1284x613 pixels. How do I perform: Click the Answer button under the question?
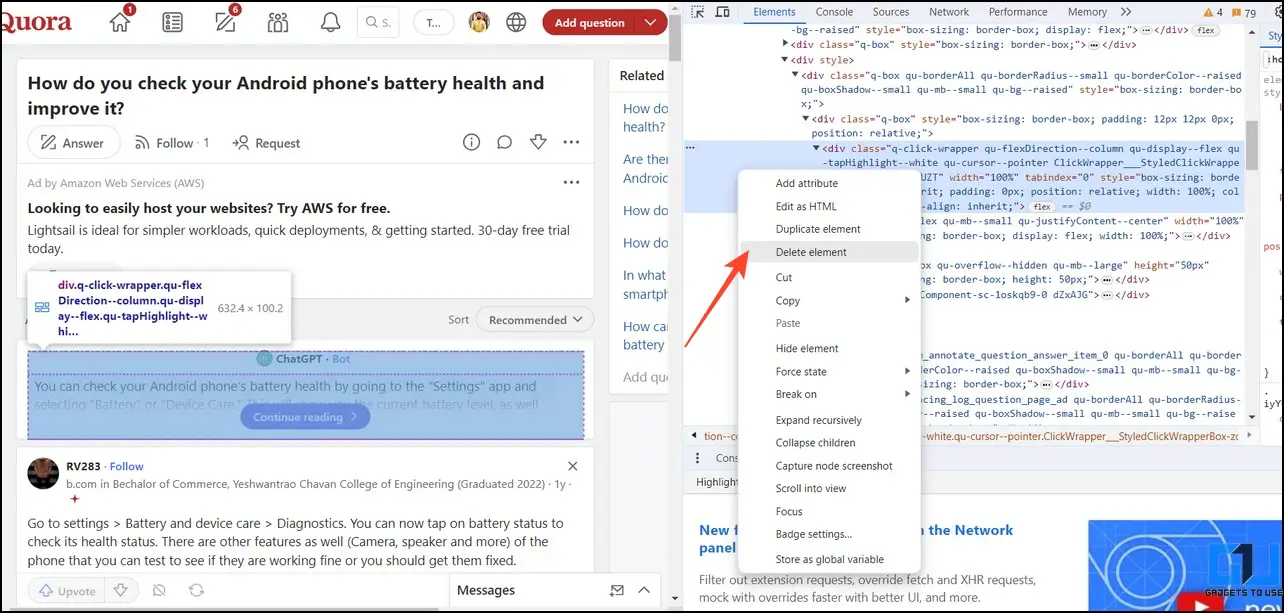[72, 143]
